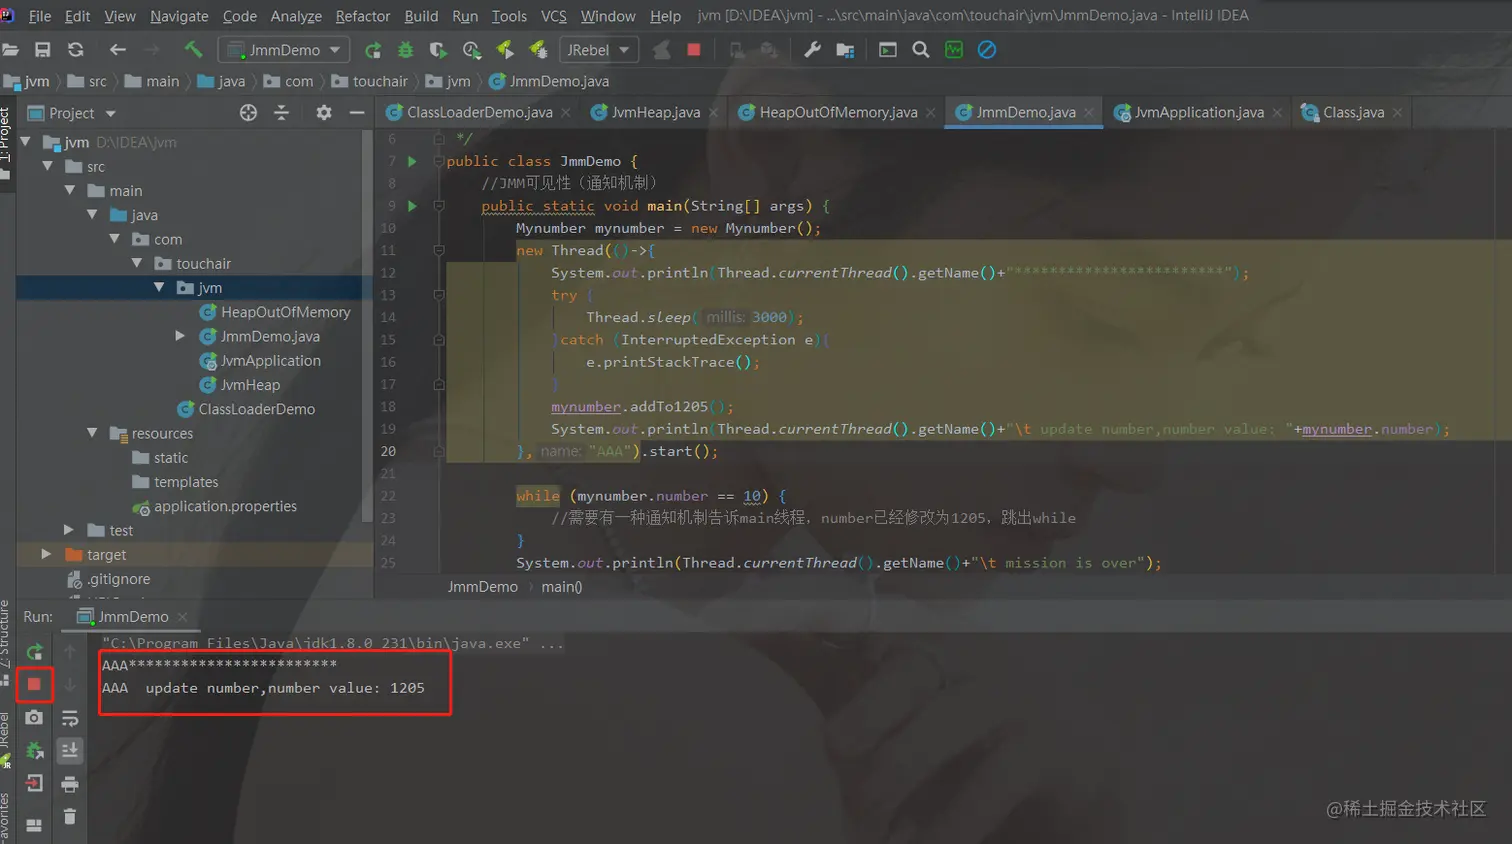Click Search Everywhere magnifier icon
This screenshot has width=1512, height=844.
point(921,49)
